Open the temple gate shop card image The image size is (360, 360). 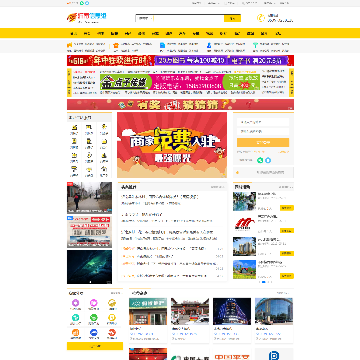190,311
